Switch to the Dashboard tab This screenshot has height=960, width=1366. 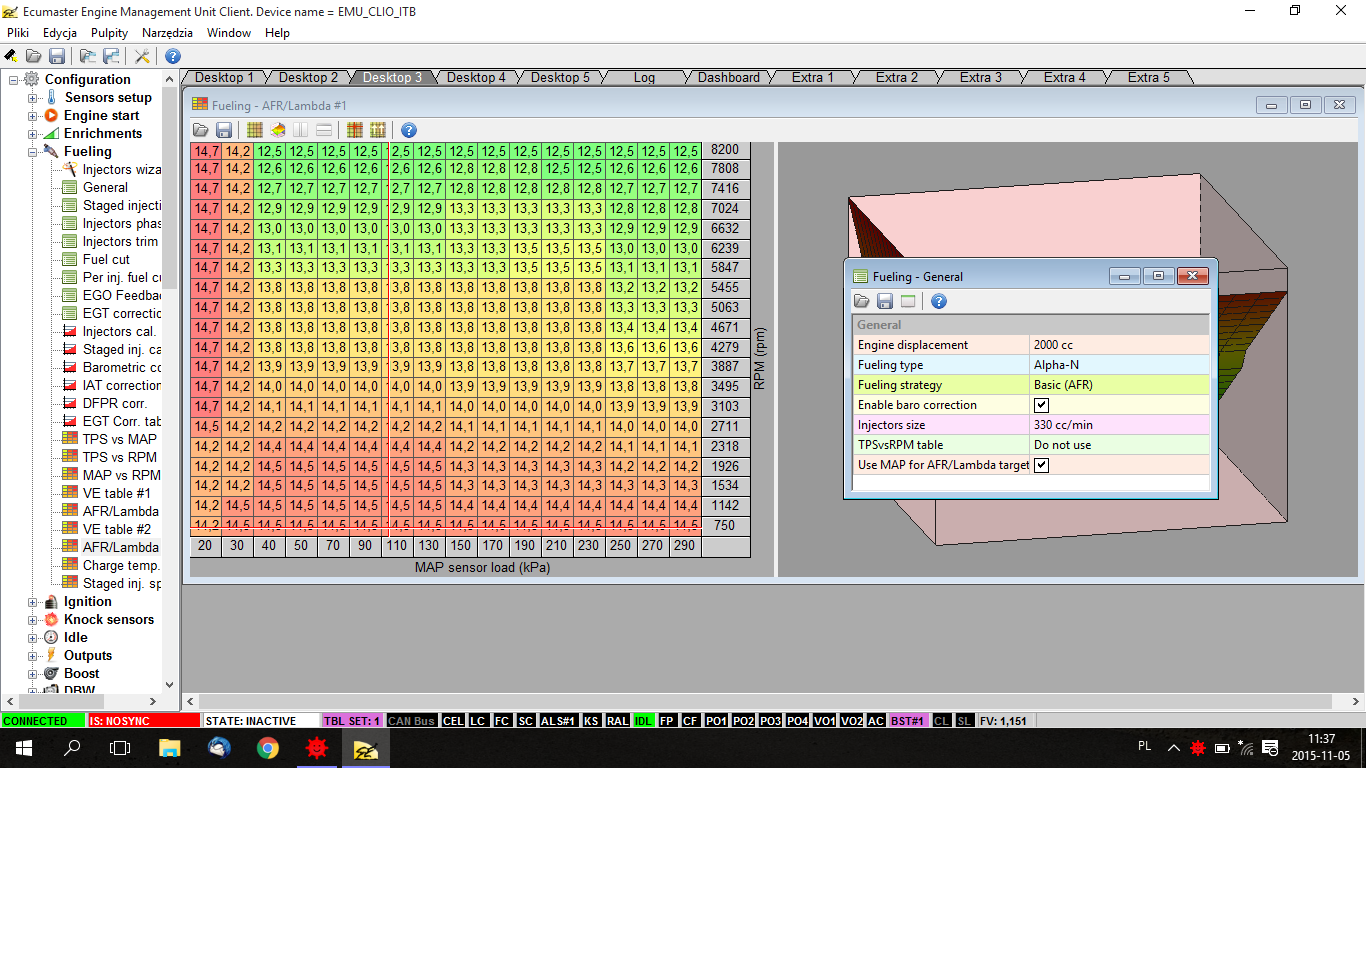pyautogui.click(x=728, y=78)
